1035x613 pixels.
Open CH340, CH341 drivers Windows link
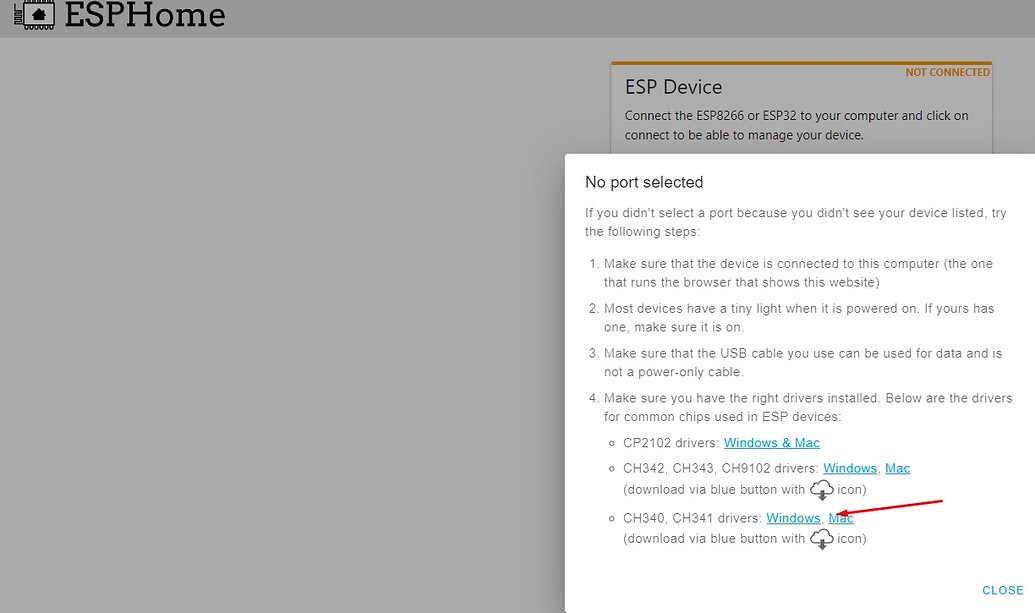point(793,518)
